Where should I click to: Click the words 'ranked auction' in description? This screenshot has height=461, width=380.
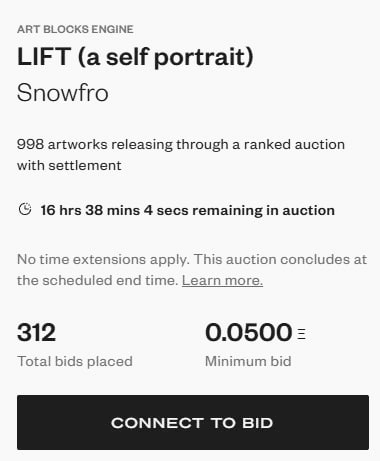coord(294,145)
